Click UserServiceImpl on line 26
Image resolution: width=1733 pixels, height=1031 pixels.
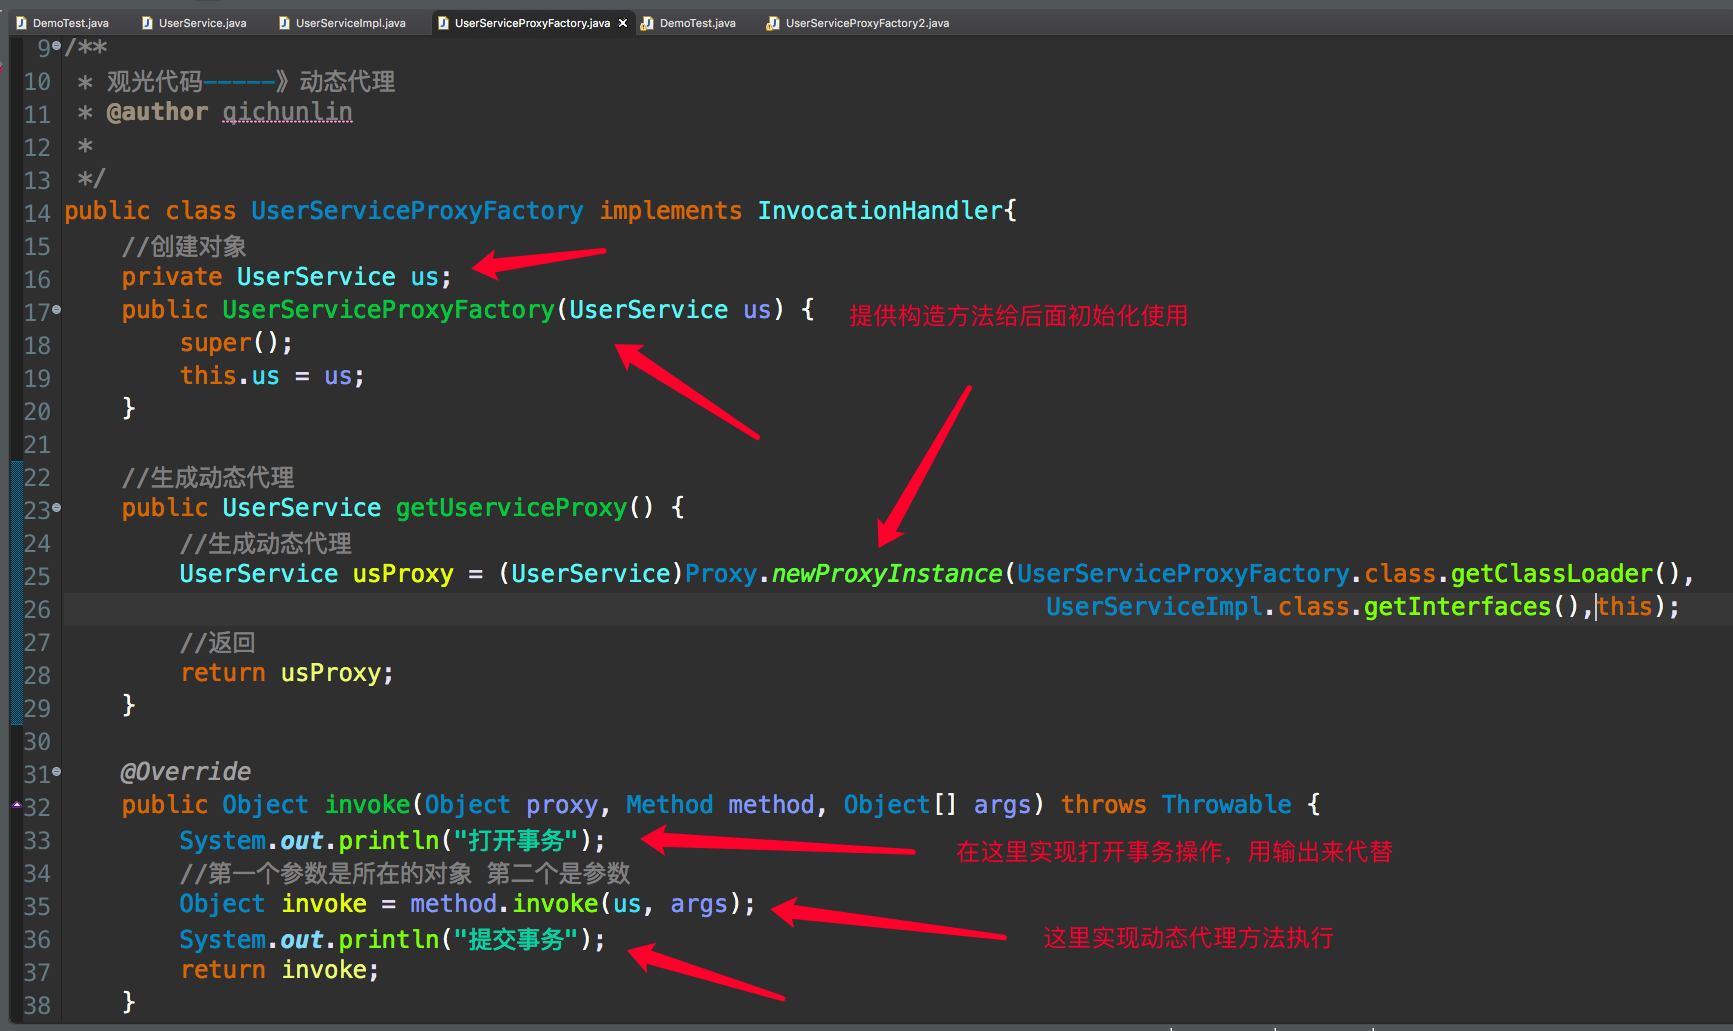(x=1154, y=607)
